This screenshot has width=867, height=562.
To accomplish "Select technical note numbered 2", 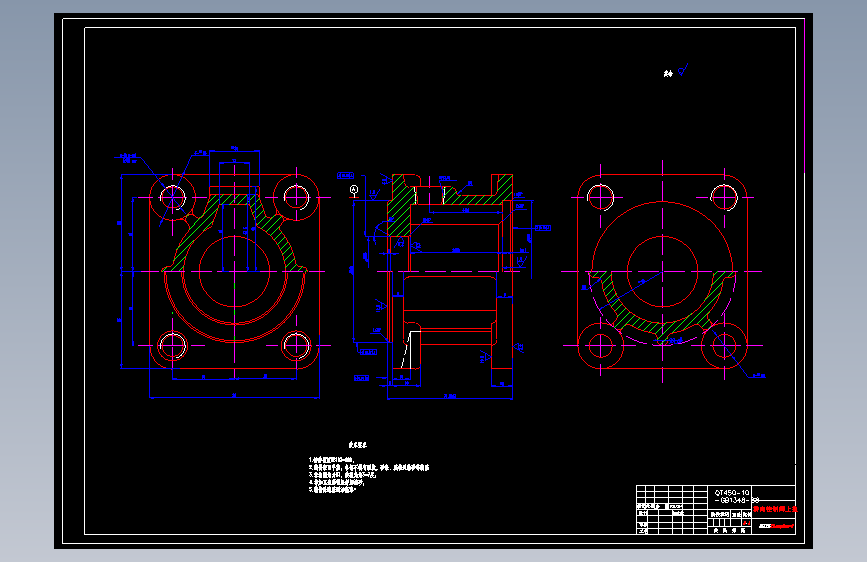I will 369,467.
